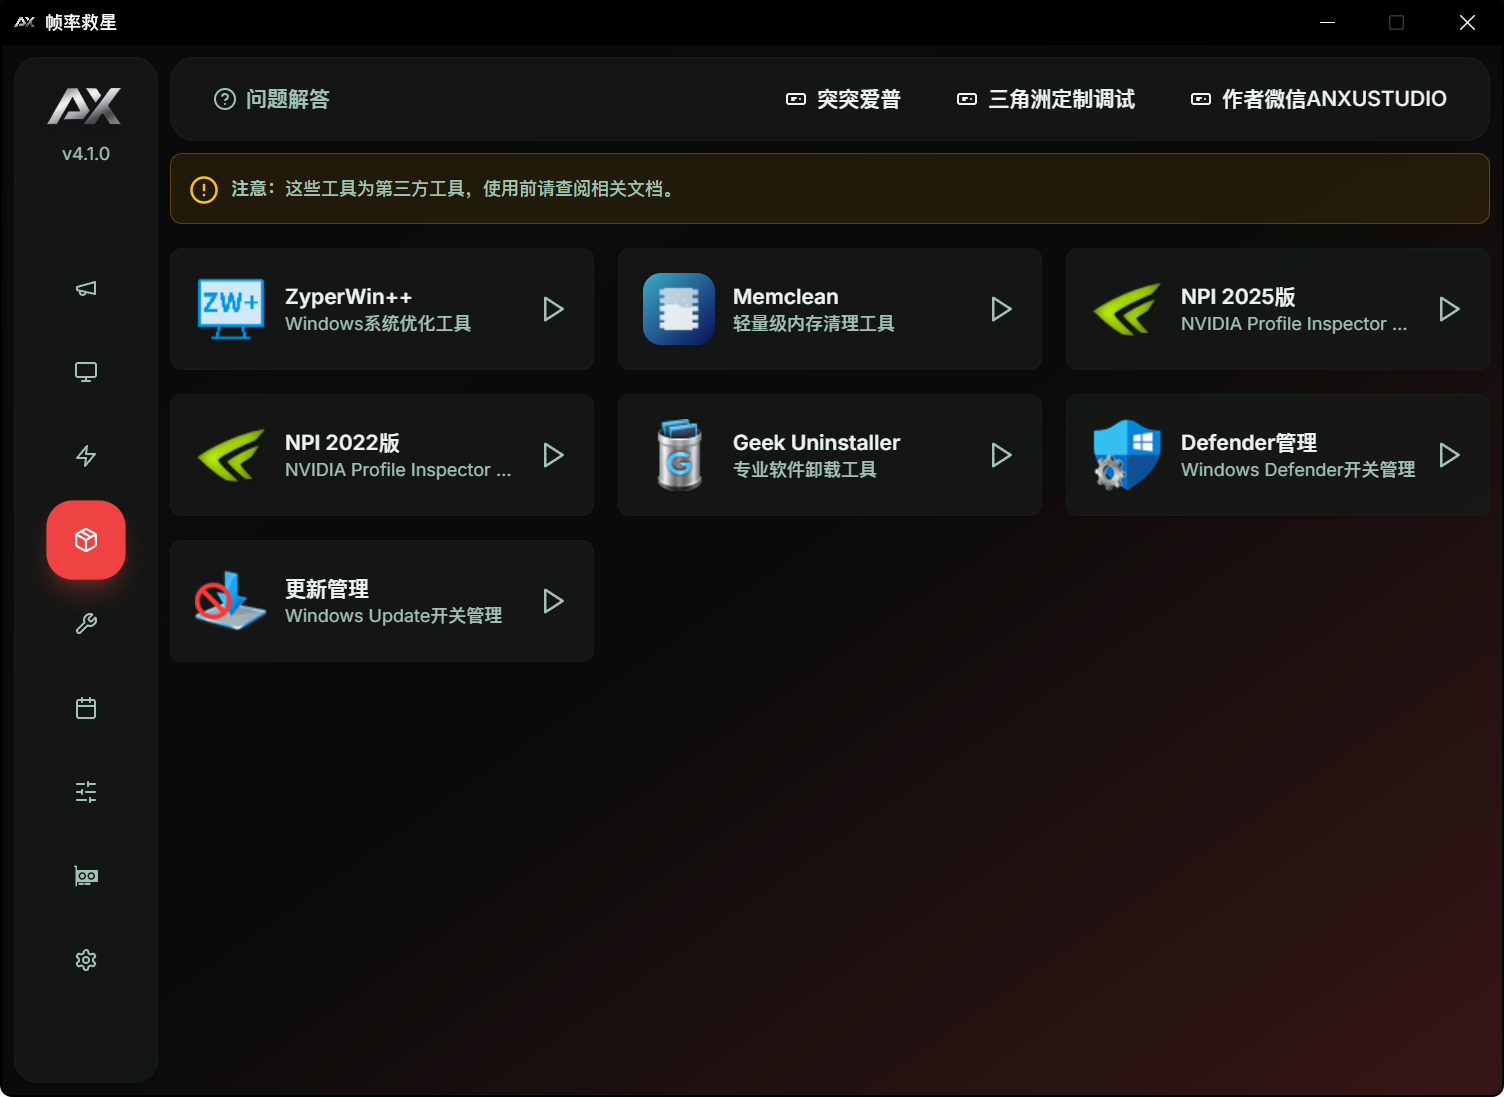Select the lightning bolt sidebar icon
The image size is (1504, 1097).
point(86,456)
